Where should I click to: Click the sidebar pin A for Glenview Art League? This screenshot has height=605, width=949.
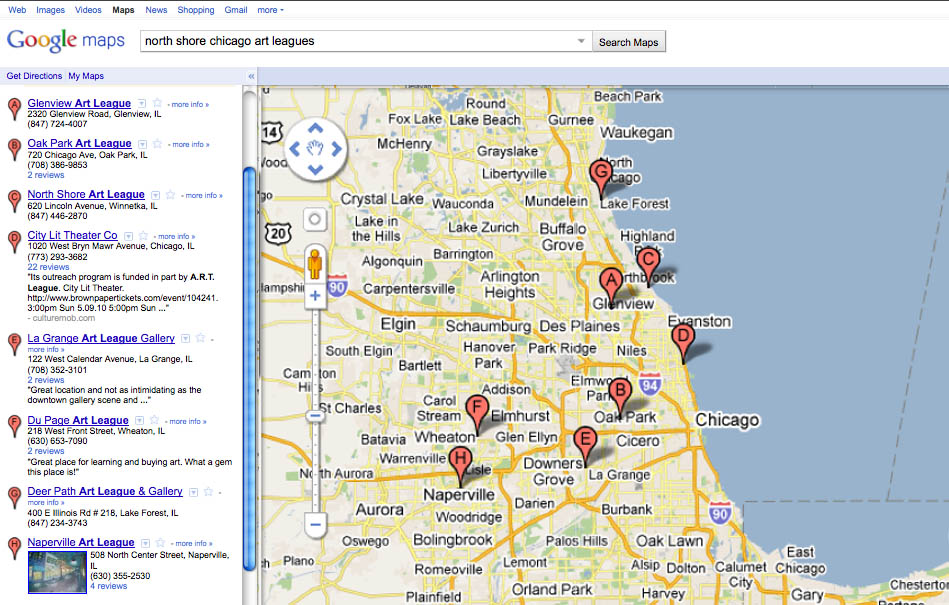click(15, 110)
